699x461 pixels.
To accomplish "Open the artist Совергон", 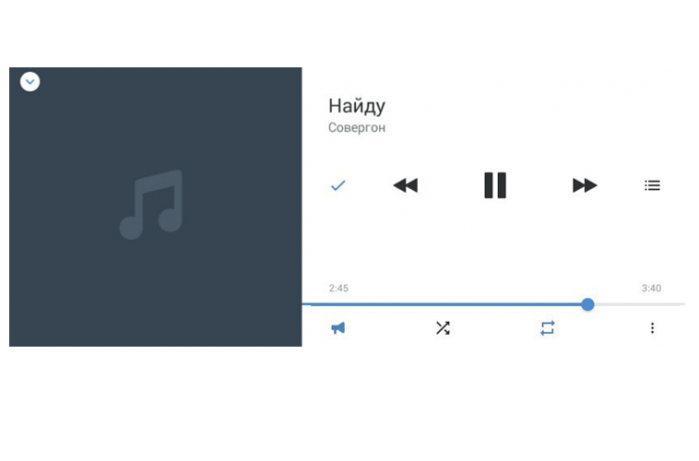I will pos(357,128).
